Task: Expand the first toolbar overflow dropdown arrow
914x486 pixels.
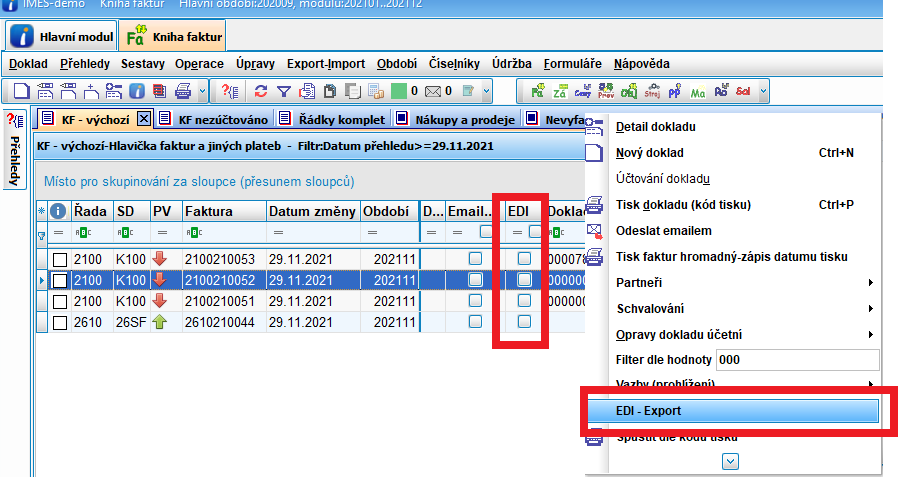Action: tap(202, 91)
